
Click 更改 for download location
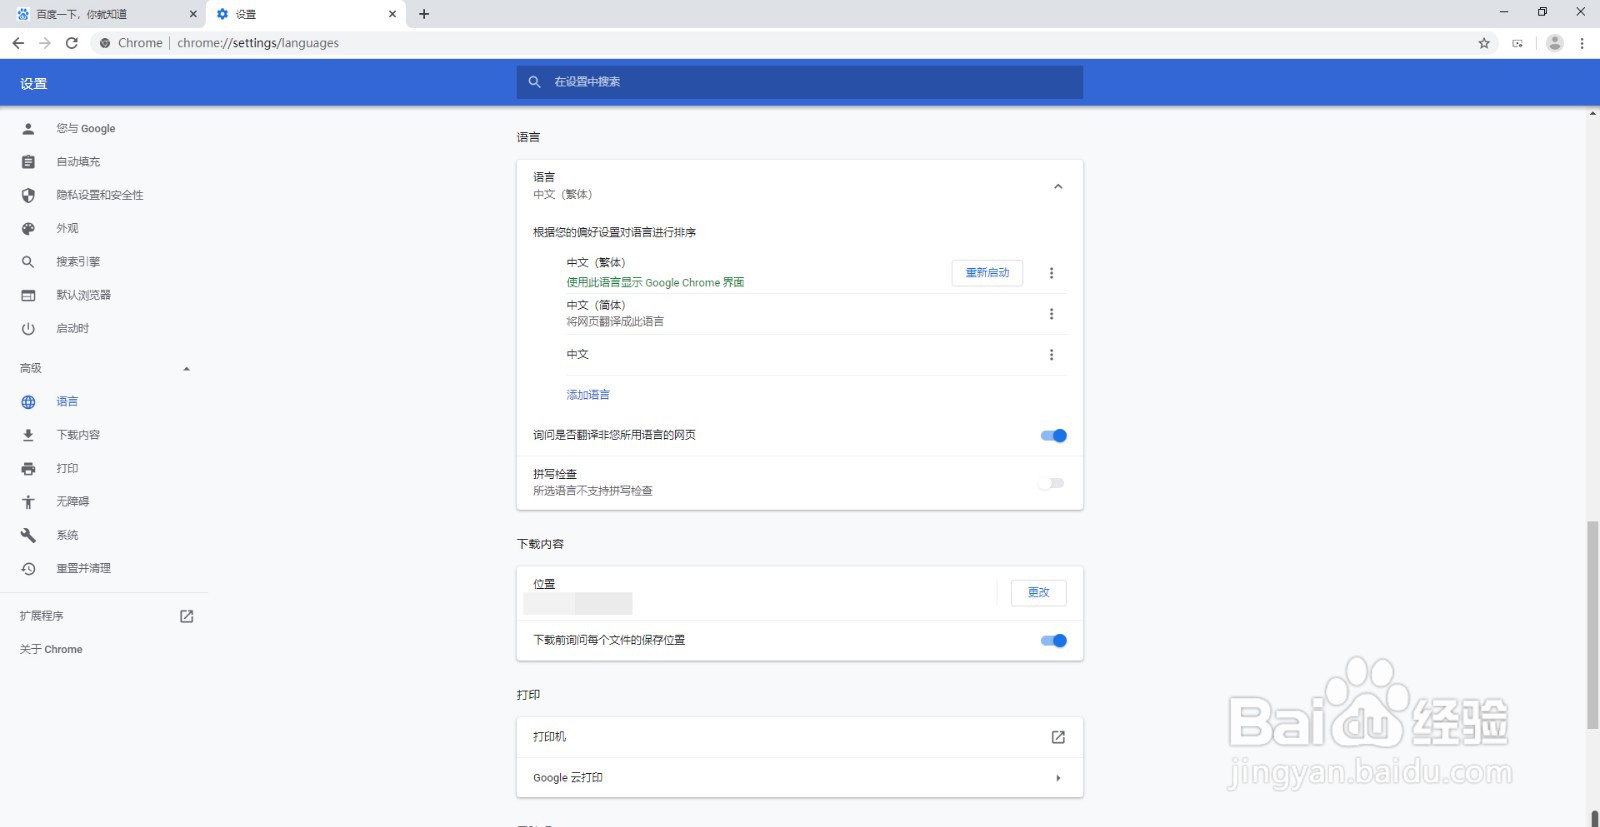point(1039,593)
